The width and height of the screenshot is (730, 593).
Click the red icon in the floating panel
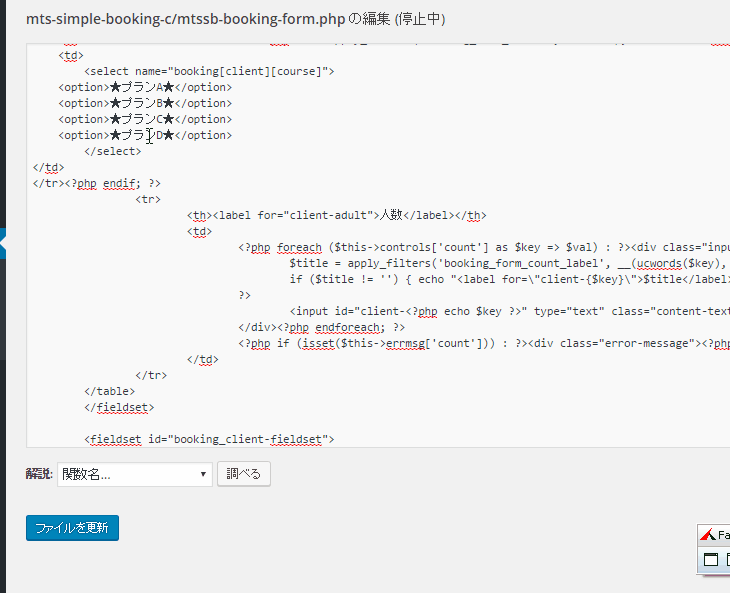(x=708, y=535)
